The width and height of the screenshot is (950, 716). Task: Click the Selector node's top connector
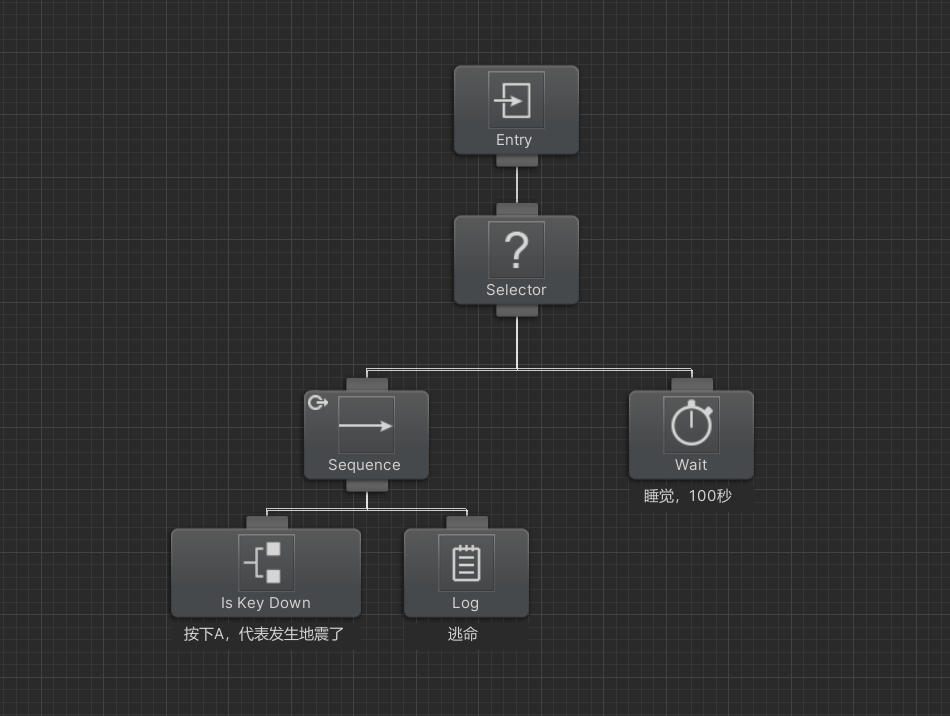click(517, 210)
